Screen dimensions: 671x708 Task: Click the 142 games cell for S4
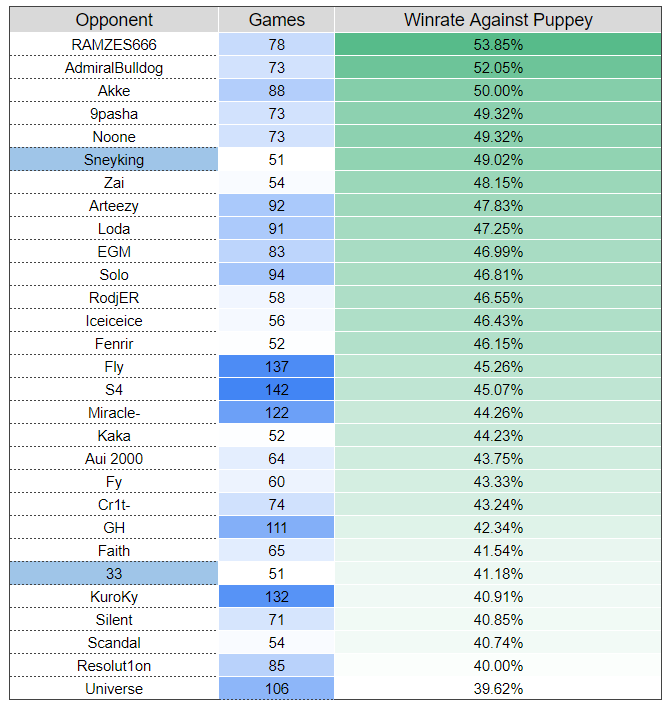tap(277, 390)
